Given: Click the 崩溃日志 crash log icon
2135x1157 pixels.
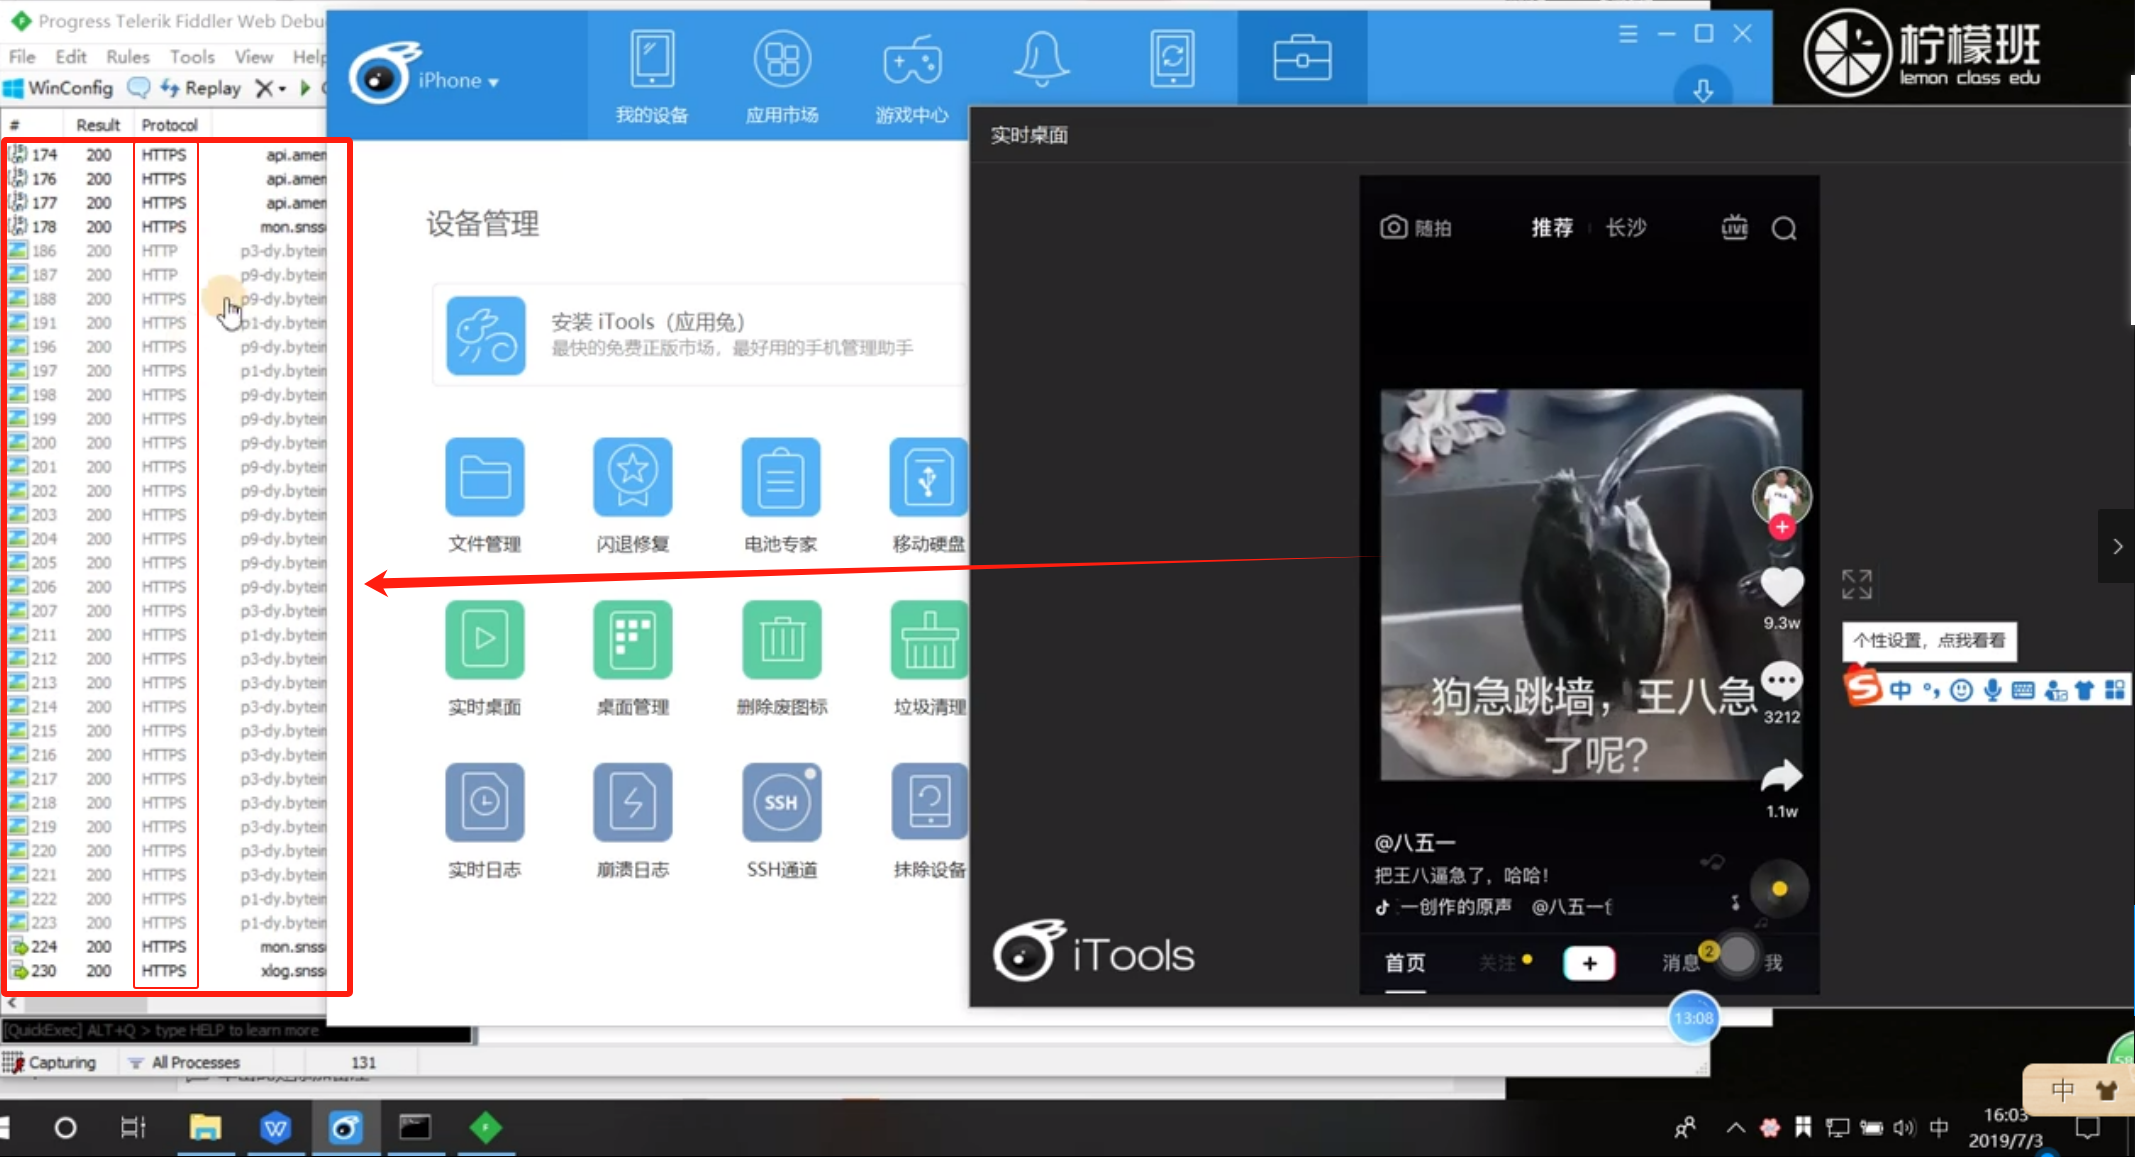Looking at the screenshot, I should [x=632, y=803].
